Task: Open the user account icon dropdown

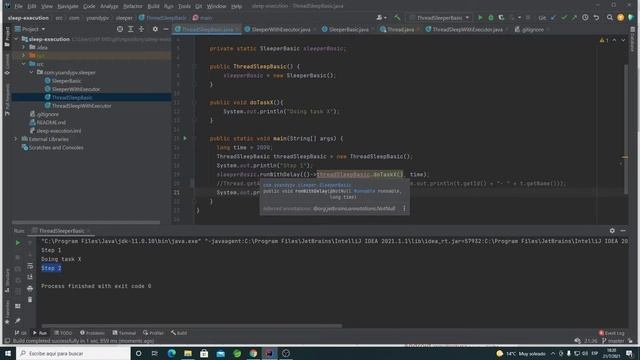Action: coord(381,18)
